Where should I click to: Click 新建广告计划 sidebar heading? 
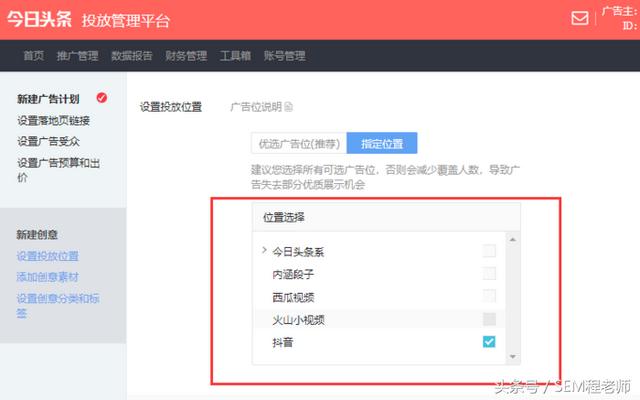[48, 99]
